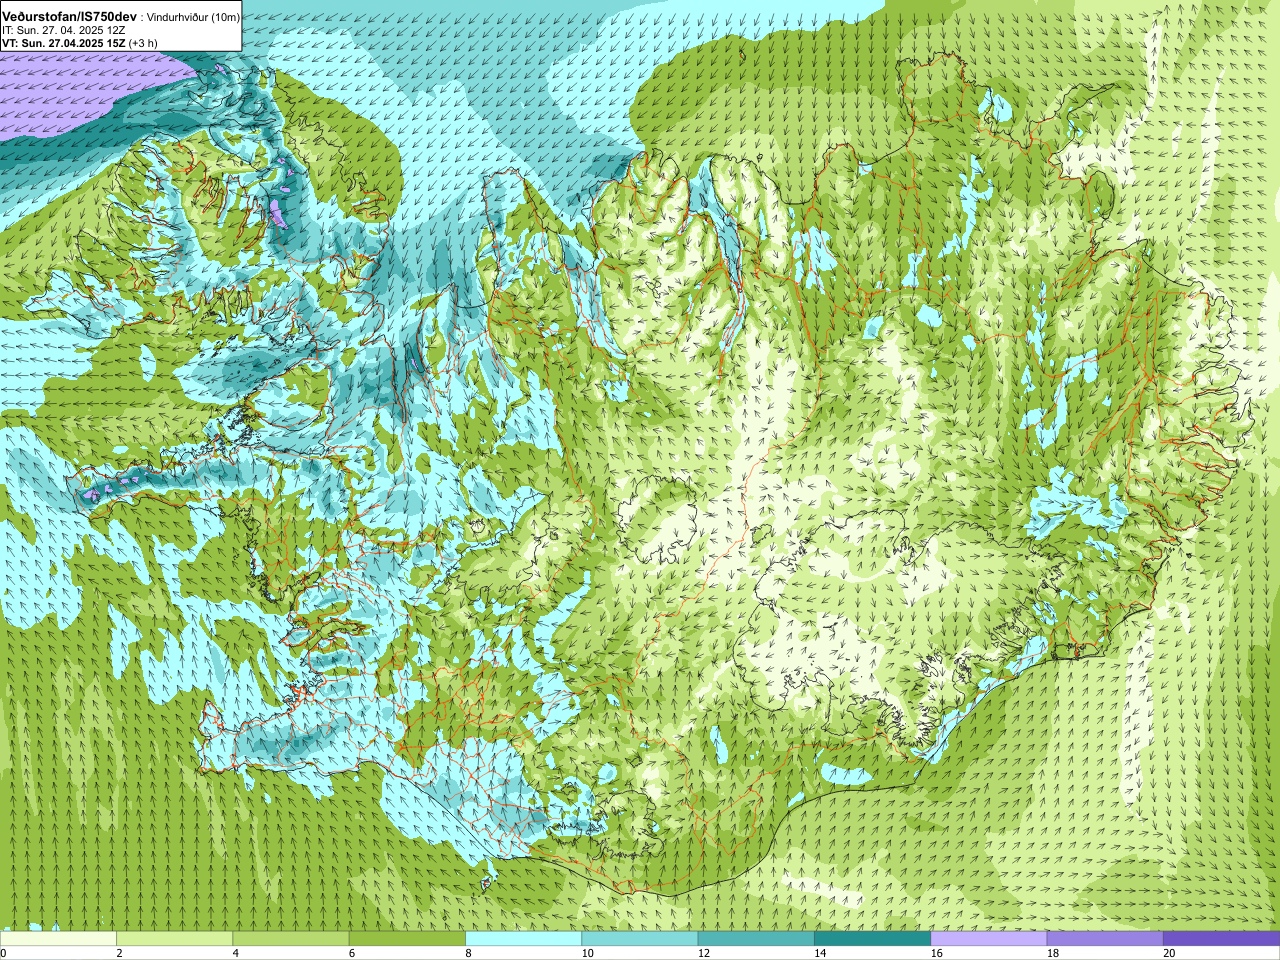Click the Veðurstofan/IS750dev title text
The width and height of the screenshot is (1280, 960).
point(69,17)
